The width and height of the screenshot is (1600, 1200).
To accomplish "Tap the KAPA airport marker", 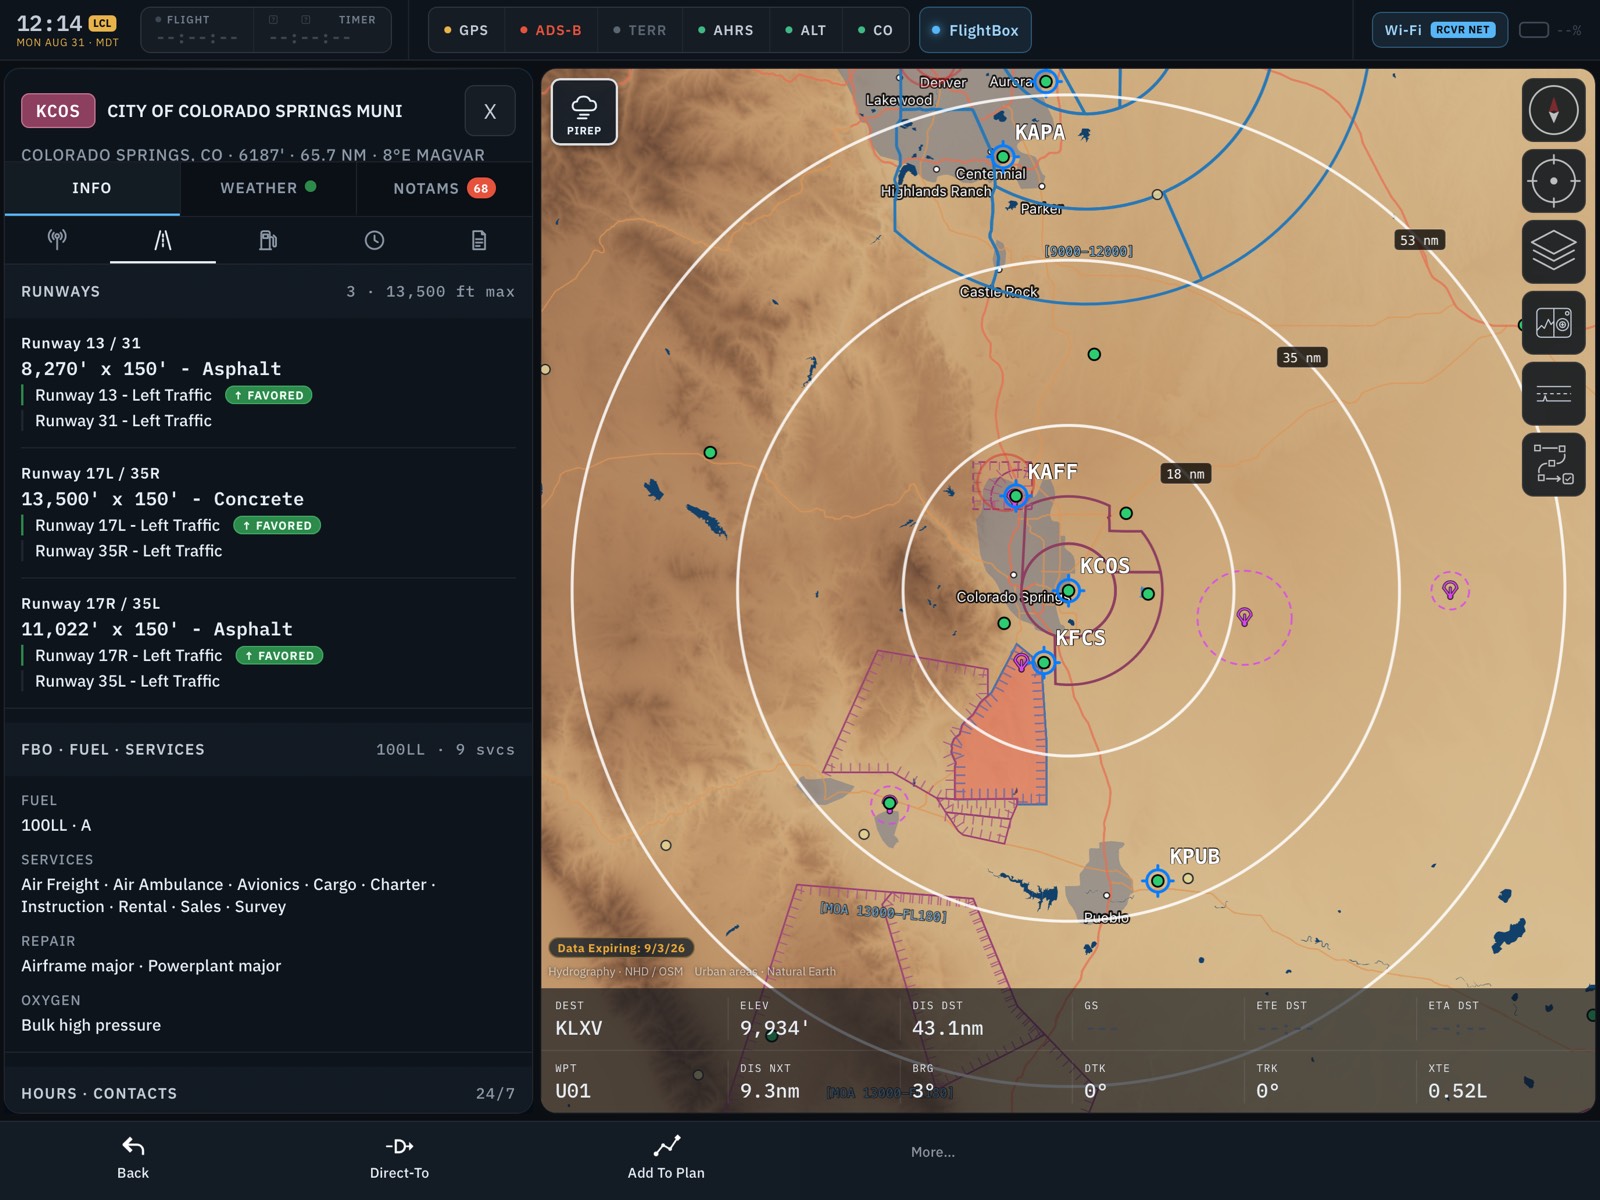I will pos(1002,157).
